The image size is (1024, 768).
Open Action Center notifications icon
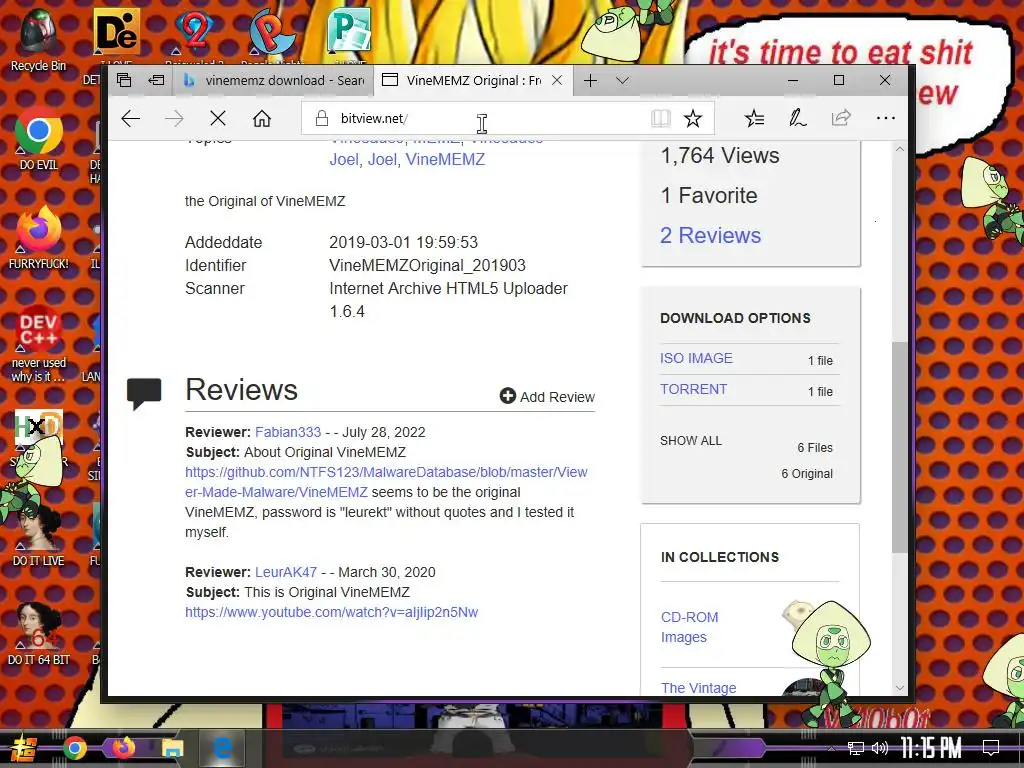tap(991, 748)
